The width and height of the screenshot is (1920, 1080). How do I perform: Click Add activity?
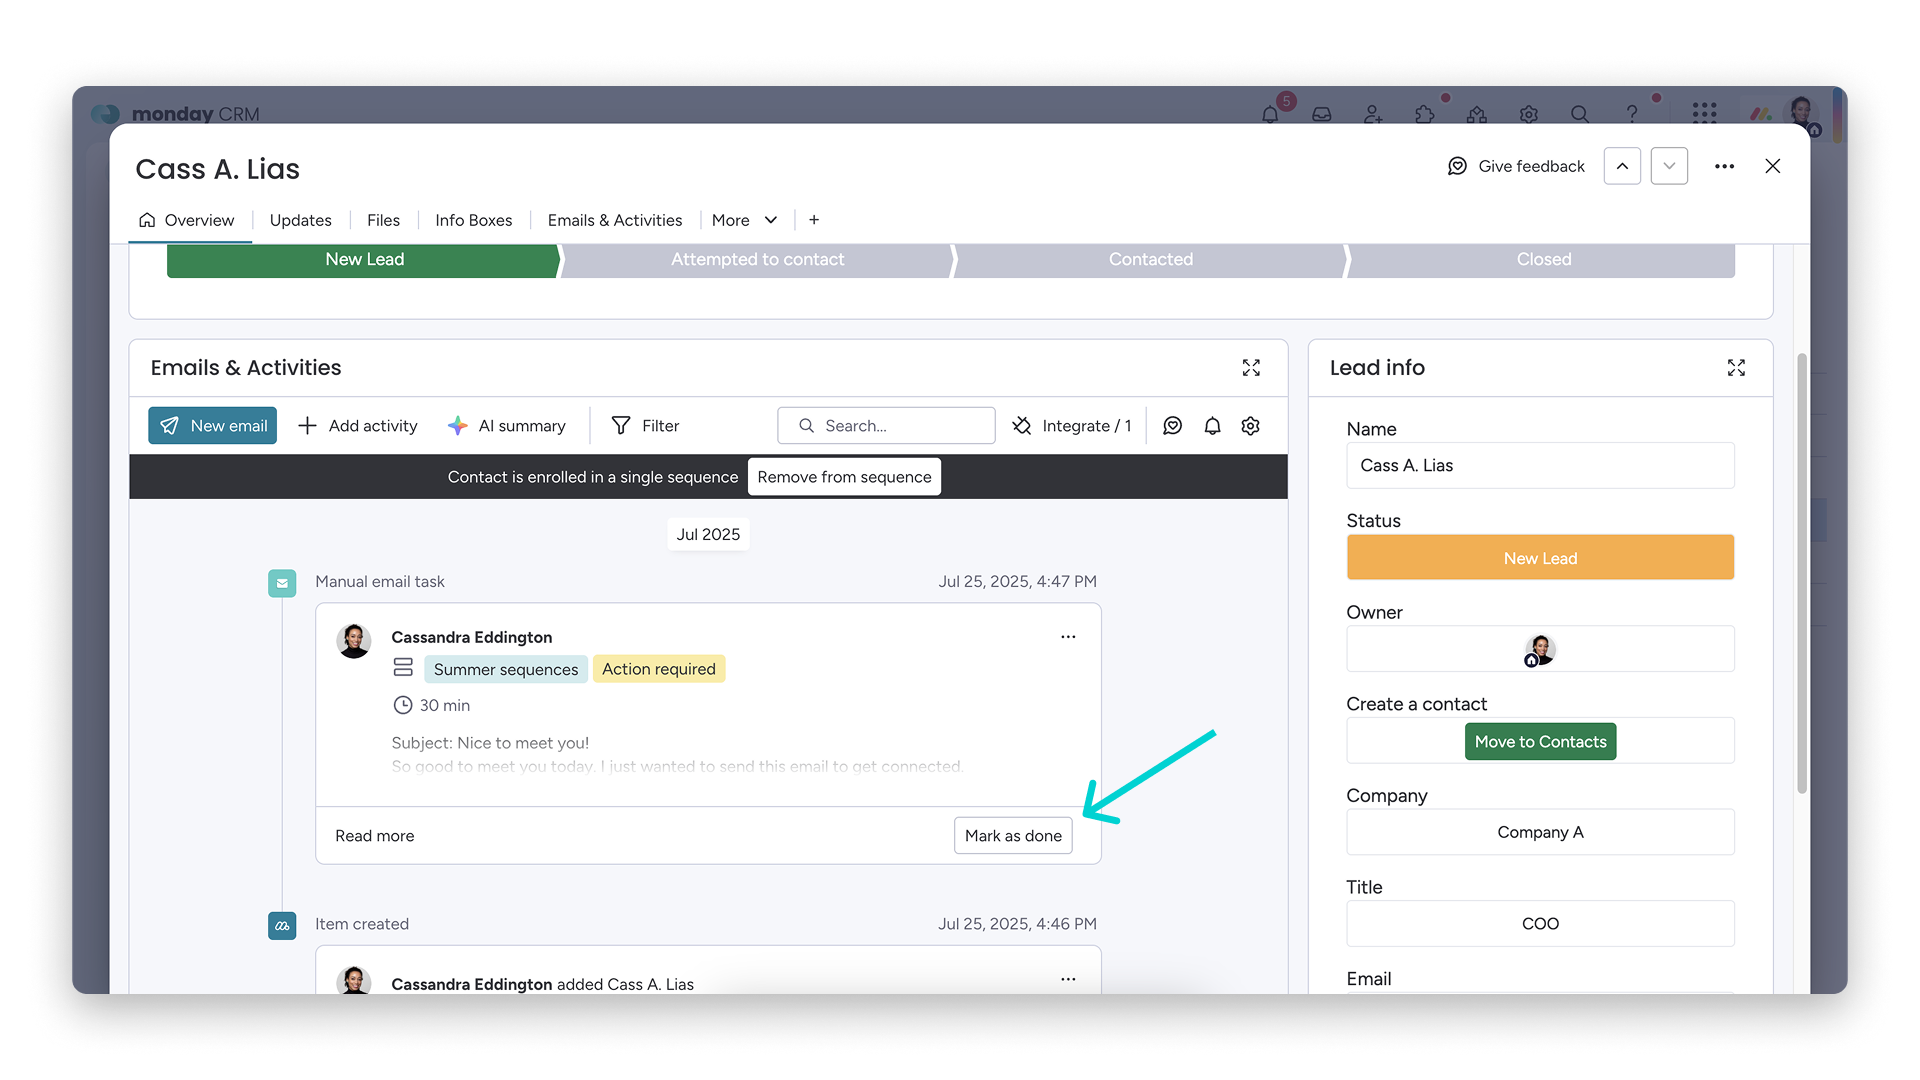click(358, 426)
